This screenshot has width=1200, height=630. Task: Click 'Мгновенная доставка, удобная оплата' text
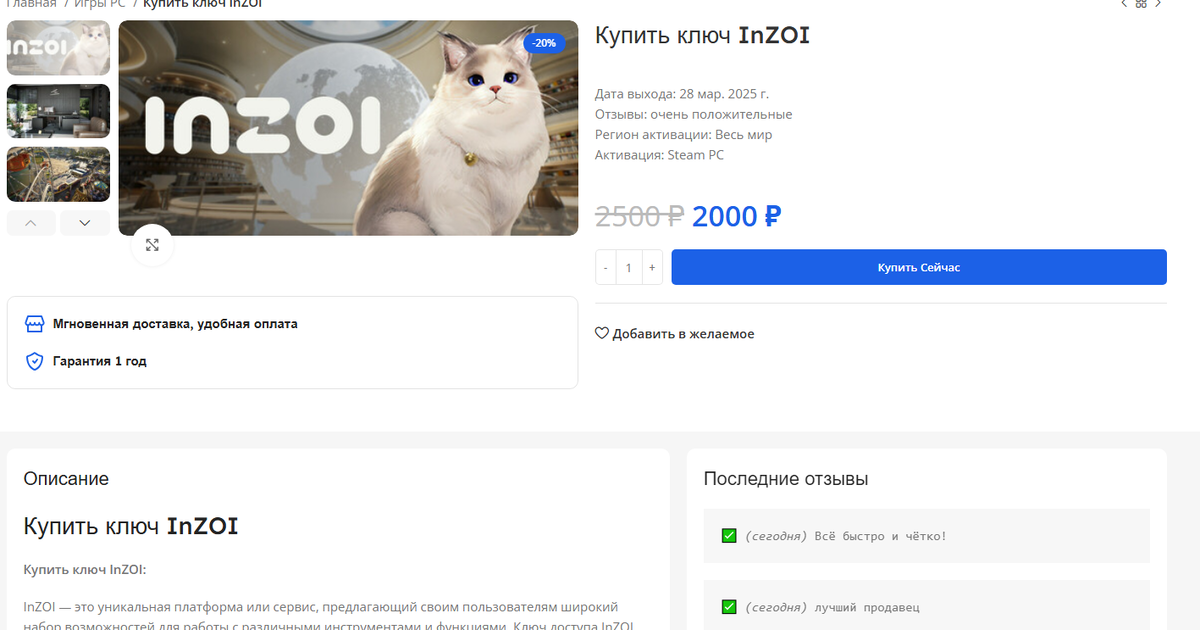[175, 324]
